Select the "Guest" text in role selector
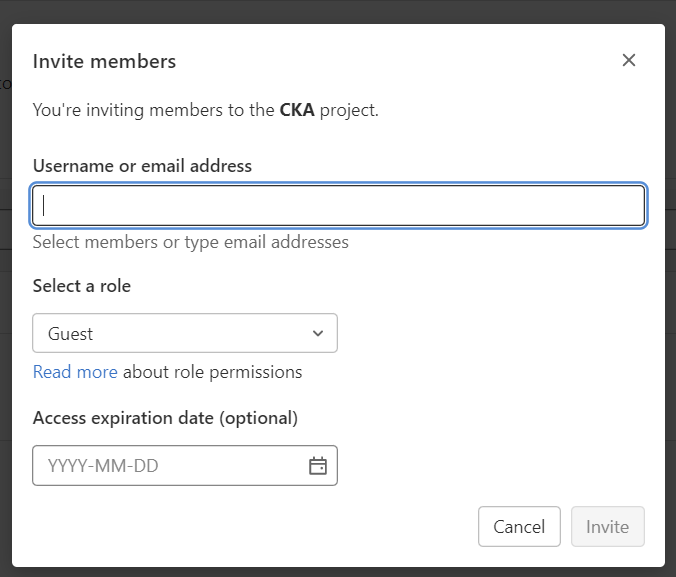Image resolution: width=676 pixels, height=577 pixels. 70,333
